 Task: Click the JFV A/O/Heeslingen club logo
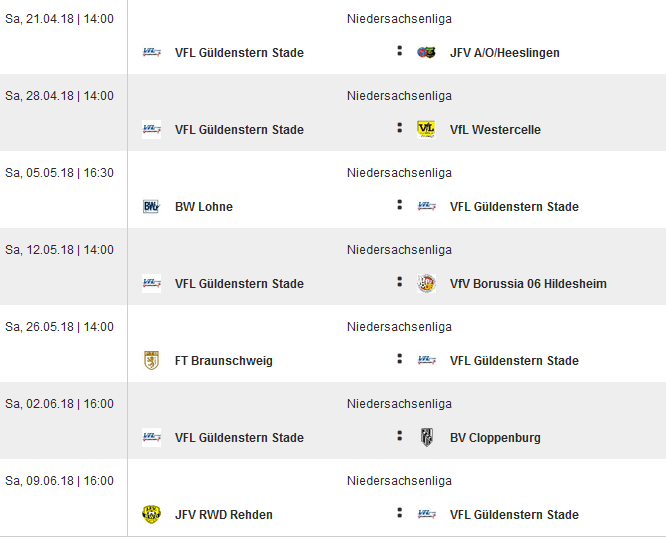click(426, 52)
